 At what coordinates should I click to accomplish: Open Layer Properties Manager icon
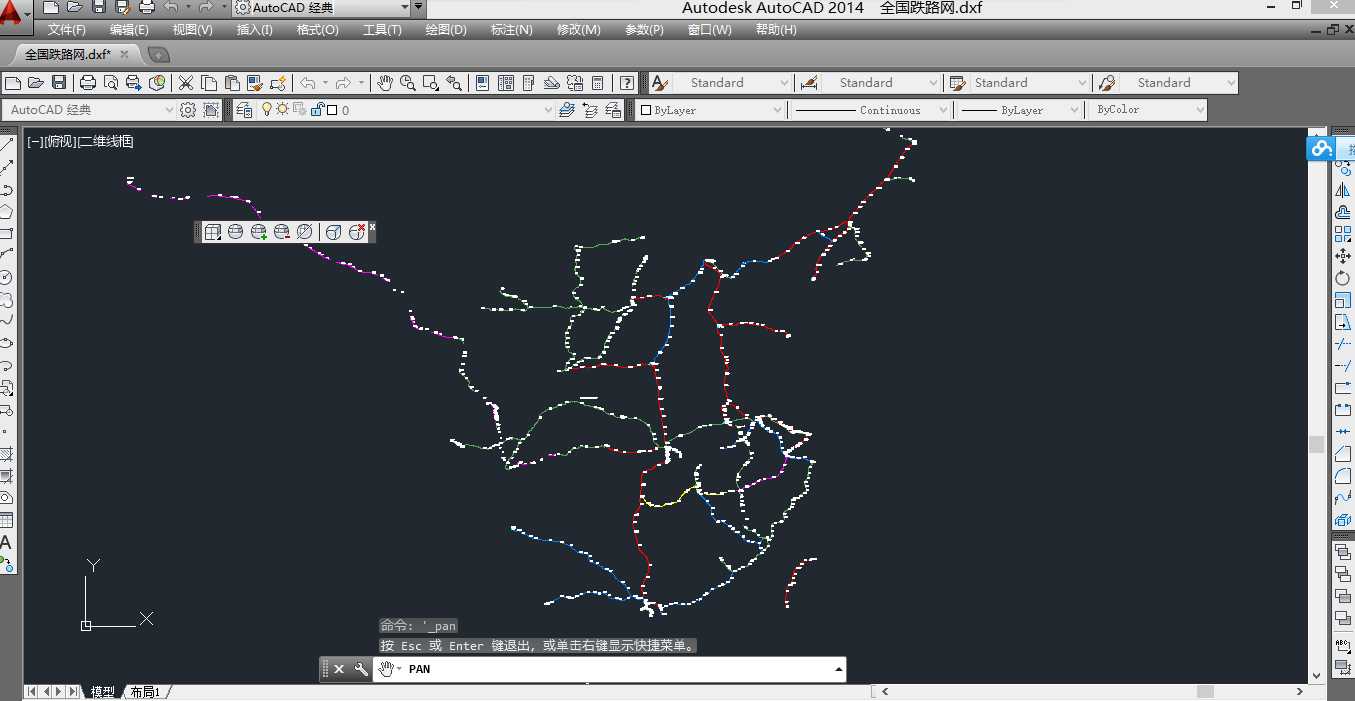243,110
